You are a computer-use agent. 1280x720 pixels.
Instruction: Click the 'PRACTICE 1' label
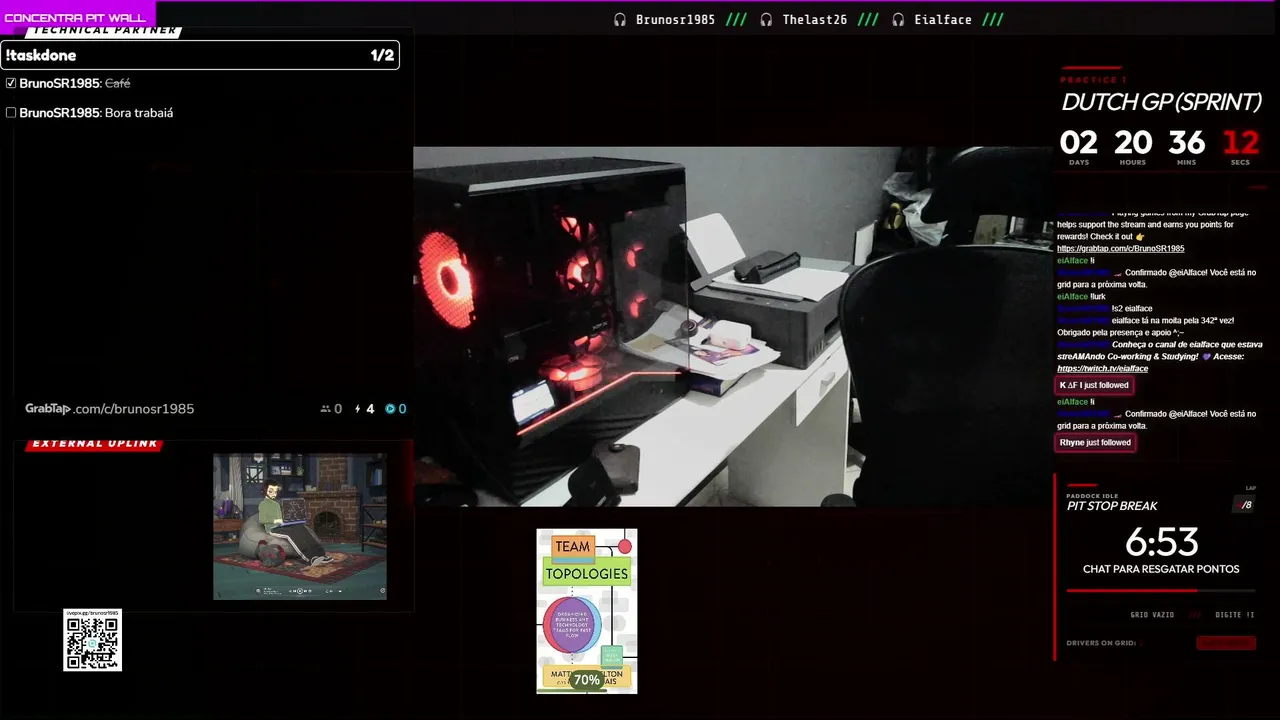coord(1093,80)
